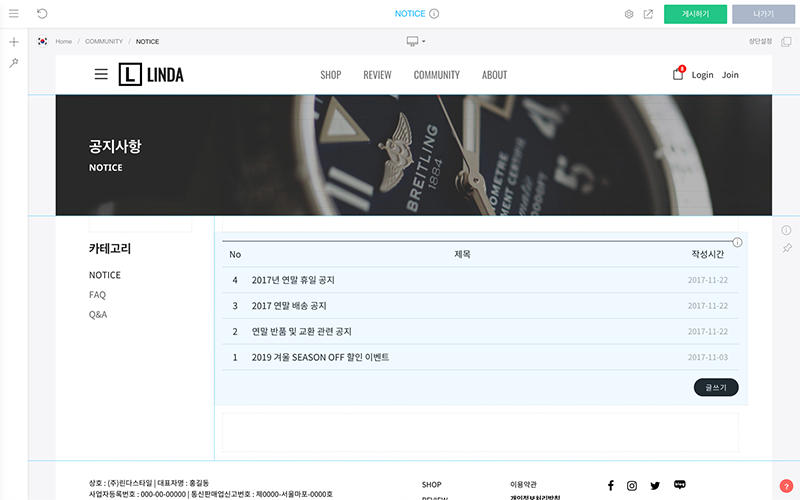Click the footer SHOP link
This screenshot has width=800, height=500.
[432, 485]
